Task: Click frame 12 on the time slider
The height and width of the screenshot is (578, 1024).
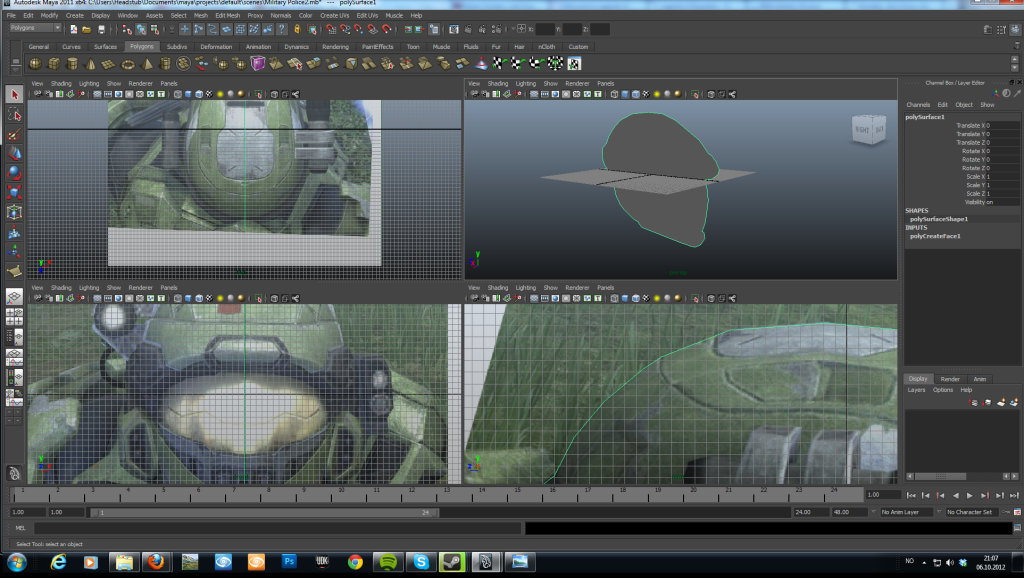Action: [411, 494]
